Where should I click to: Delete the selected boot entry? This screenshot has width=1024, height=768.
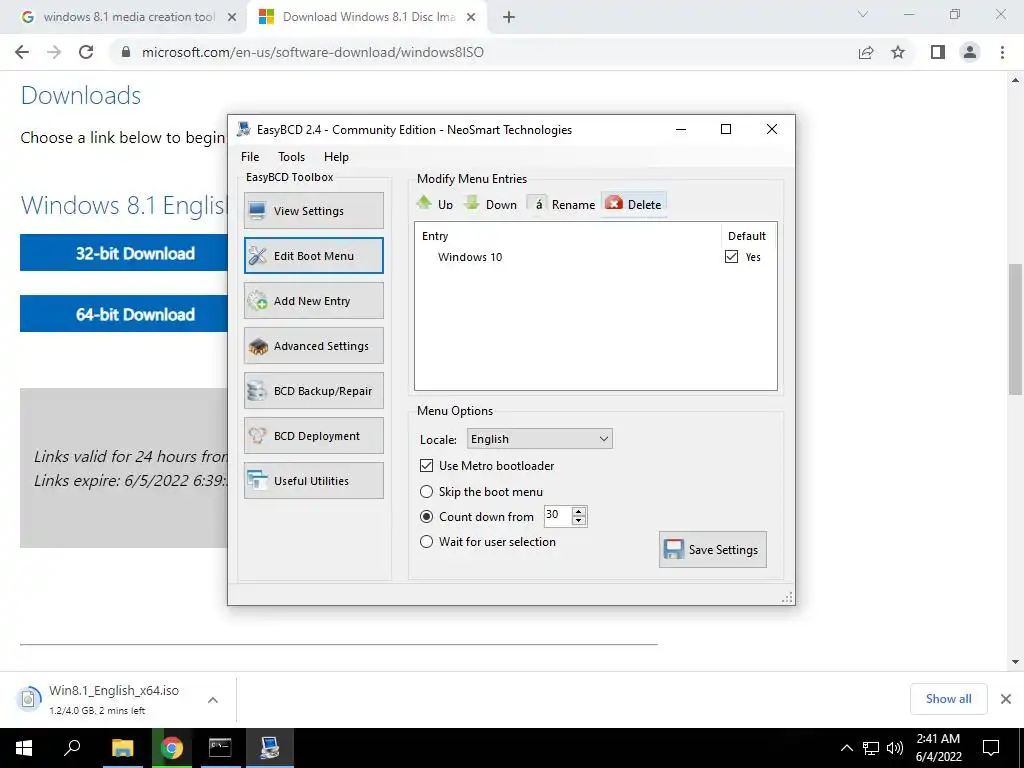coord(633,204)
